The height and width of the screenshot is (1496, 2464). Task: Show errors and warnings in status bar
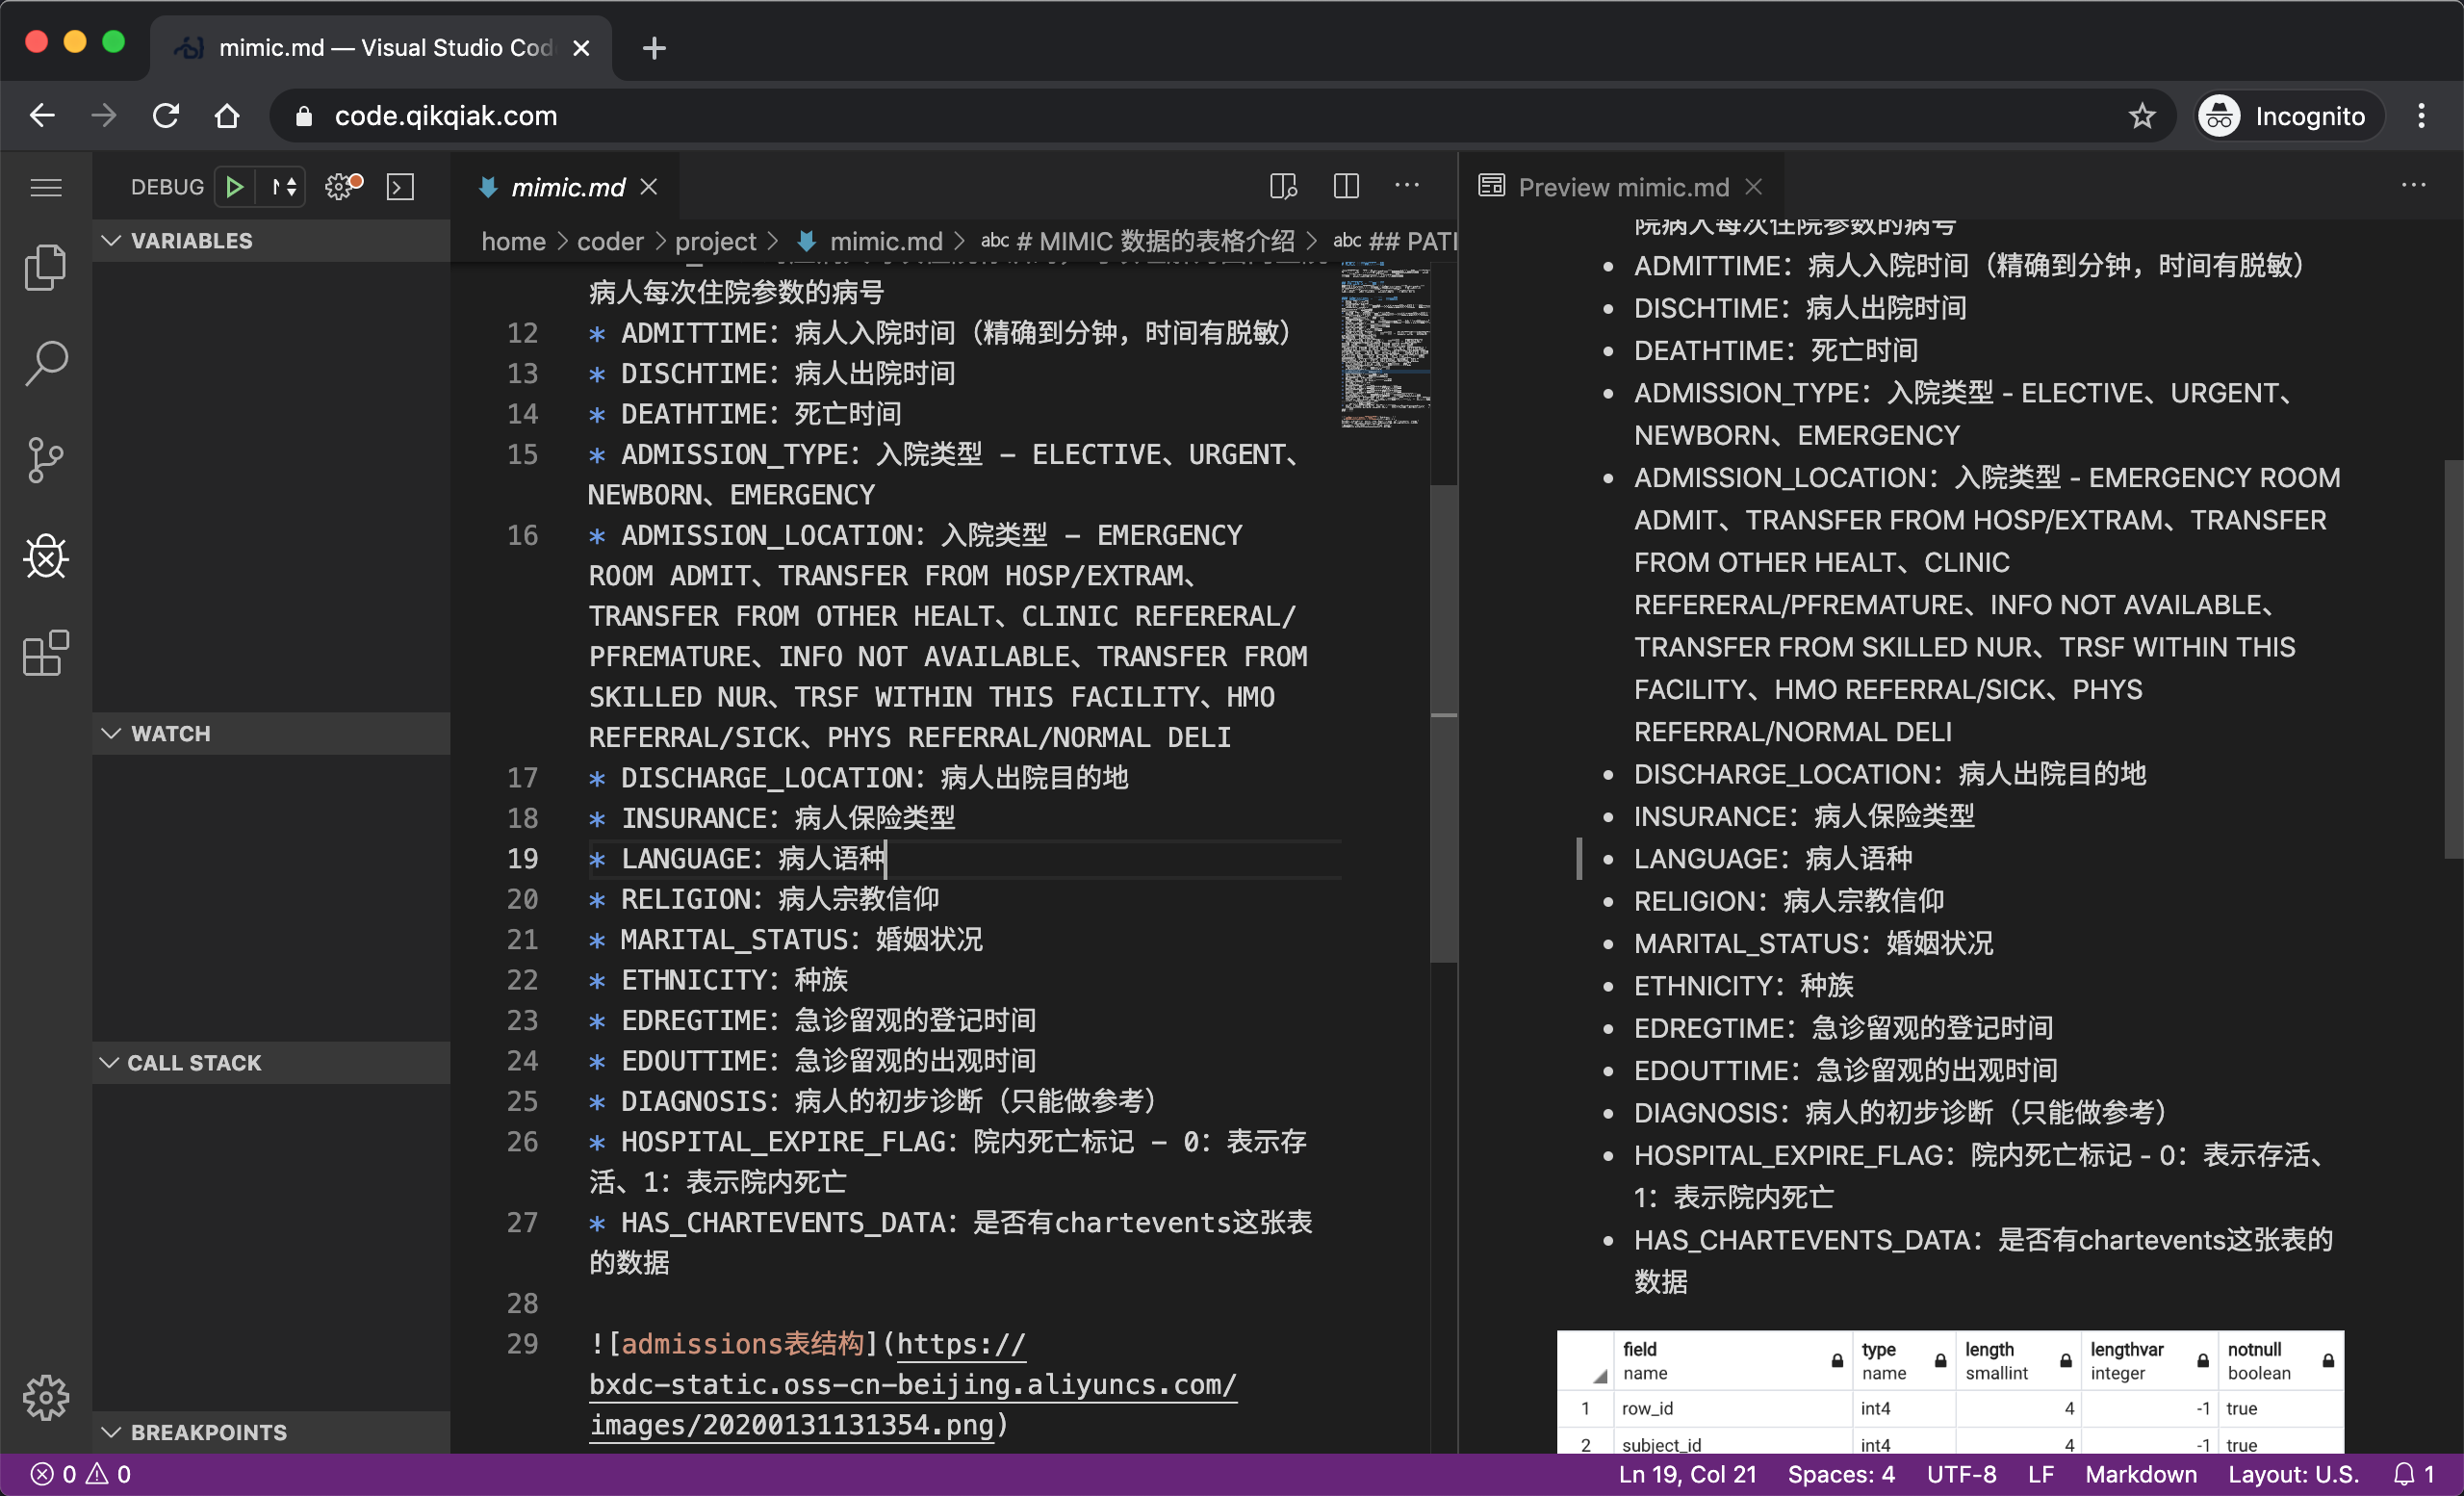[80, 1474]
